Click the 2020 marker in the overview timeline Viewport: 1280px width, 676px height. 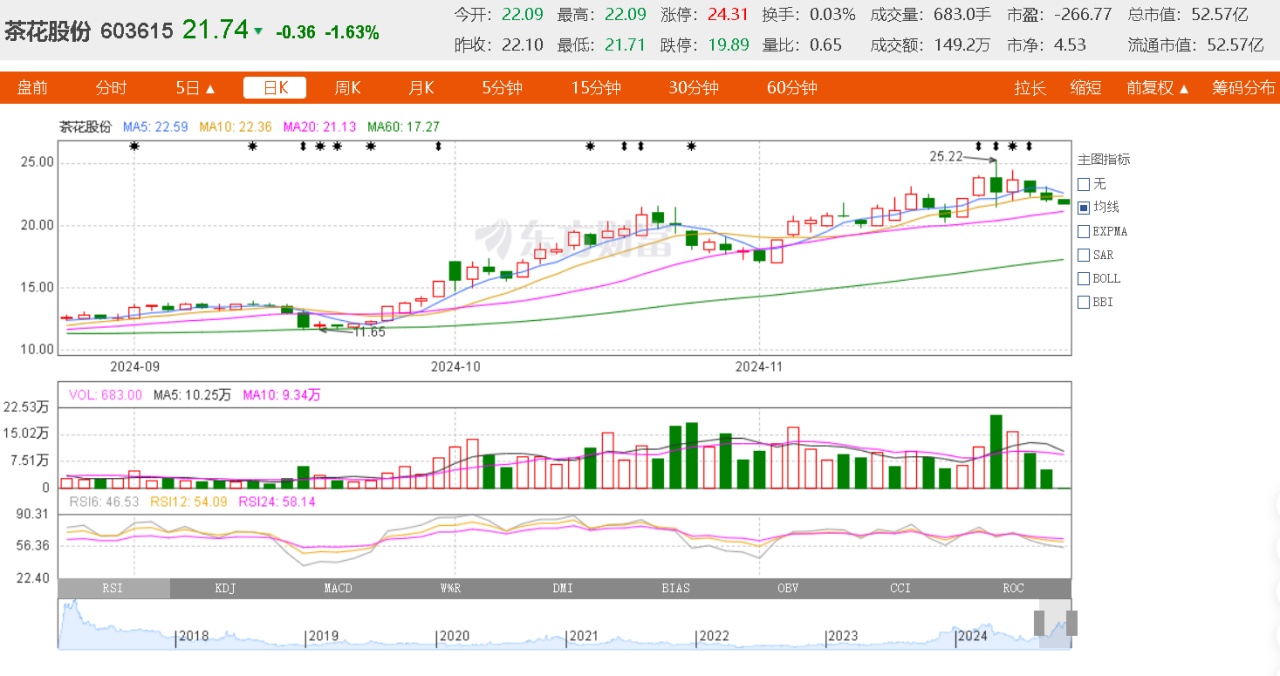(454, 636)
